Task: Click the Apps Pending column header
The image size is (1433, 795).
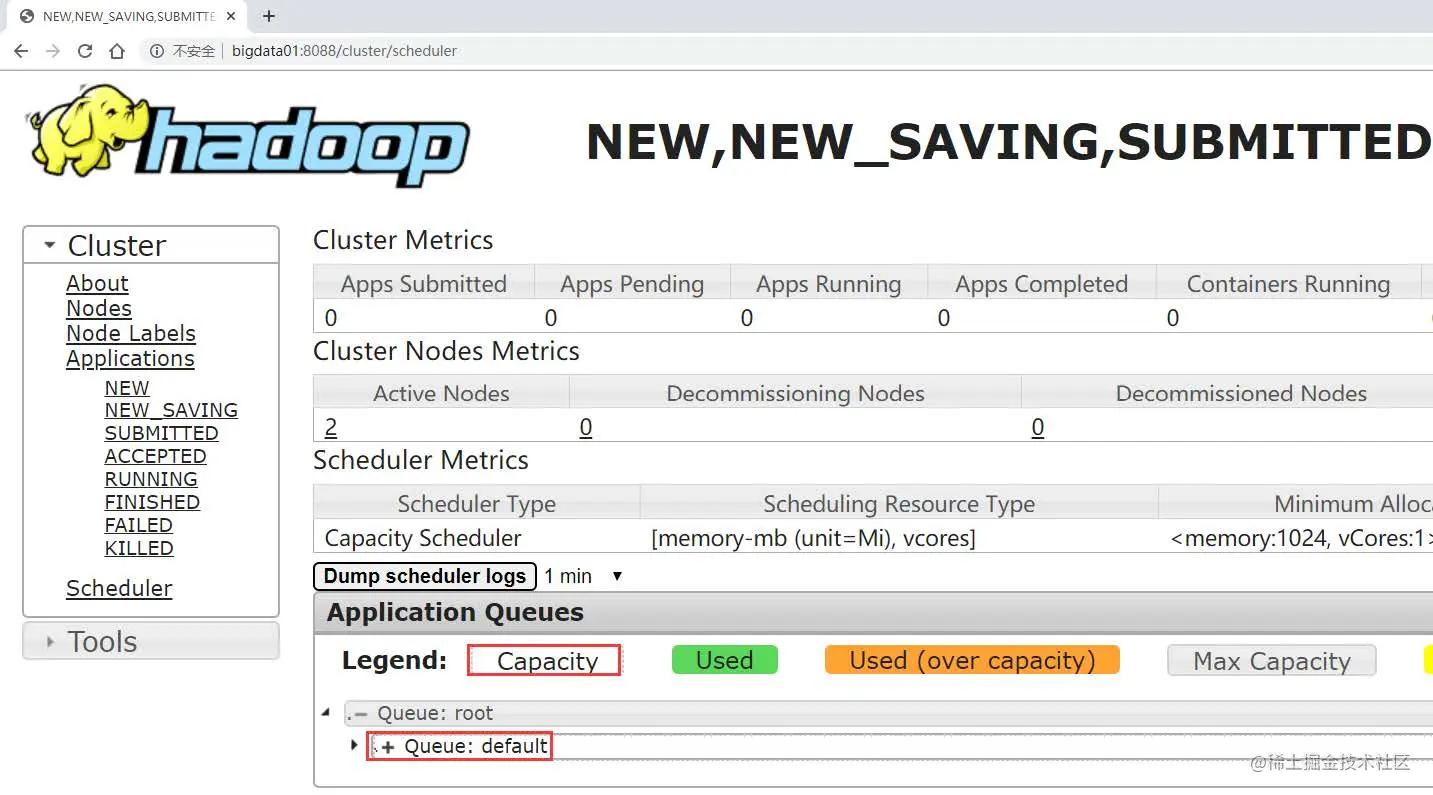Action: 632,284
